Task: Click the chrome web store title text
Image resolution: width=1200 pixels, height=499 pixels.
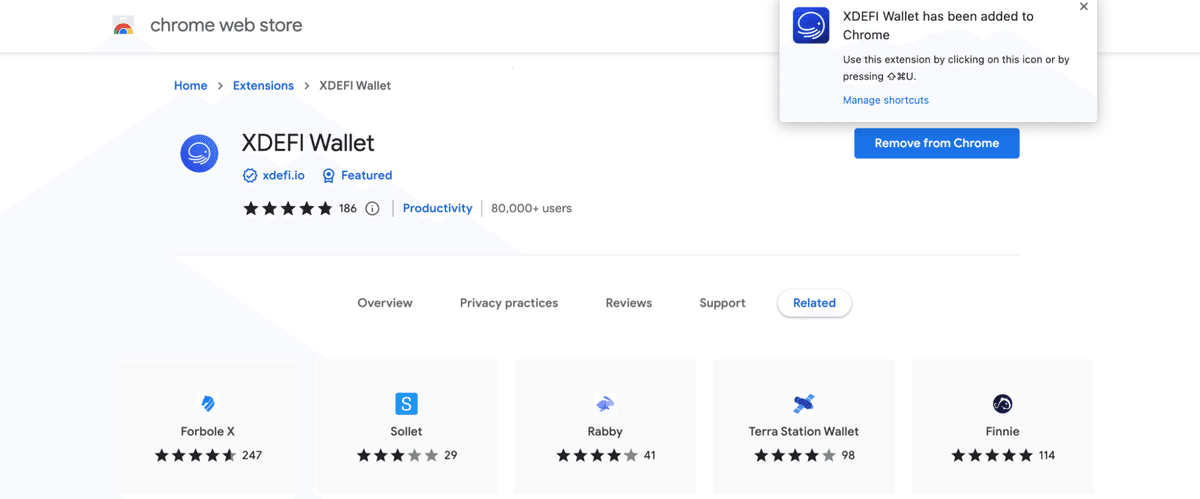Action: [x=226, y=25]
